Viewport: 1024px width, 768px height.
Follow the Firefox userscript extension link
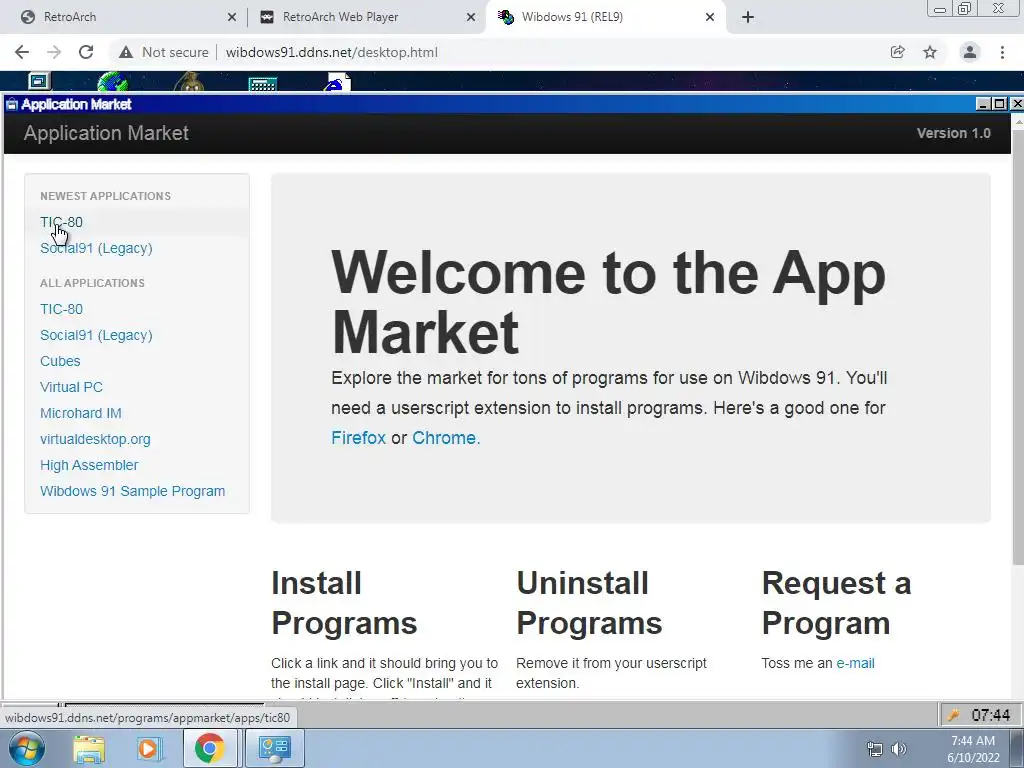(359, 438)
